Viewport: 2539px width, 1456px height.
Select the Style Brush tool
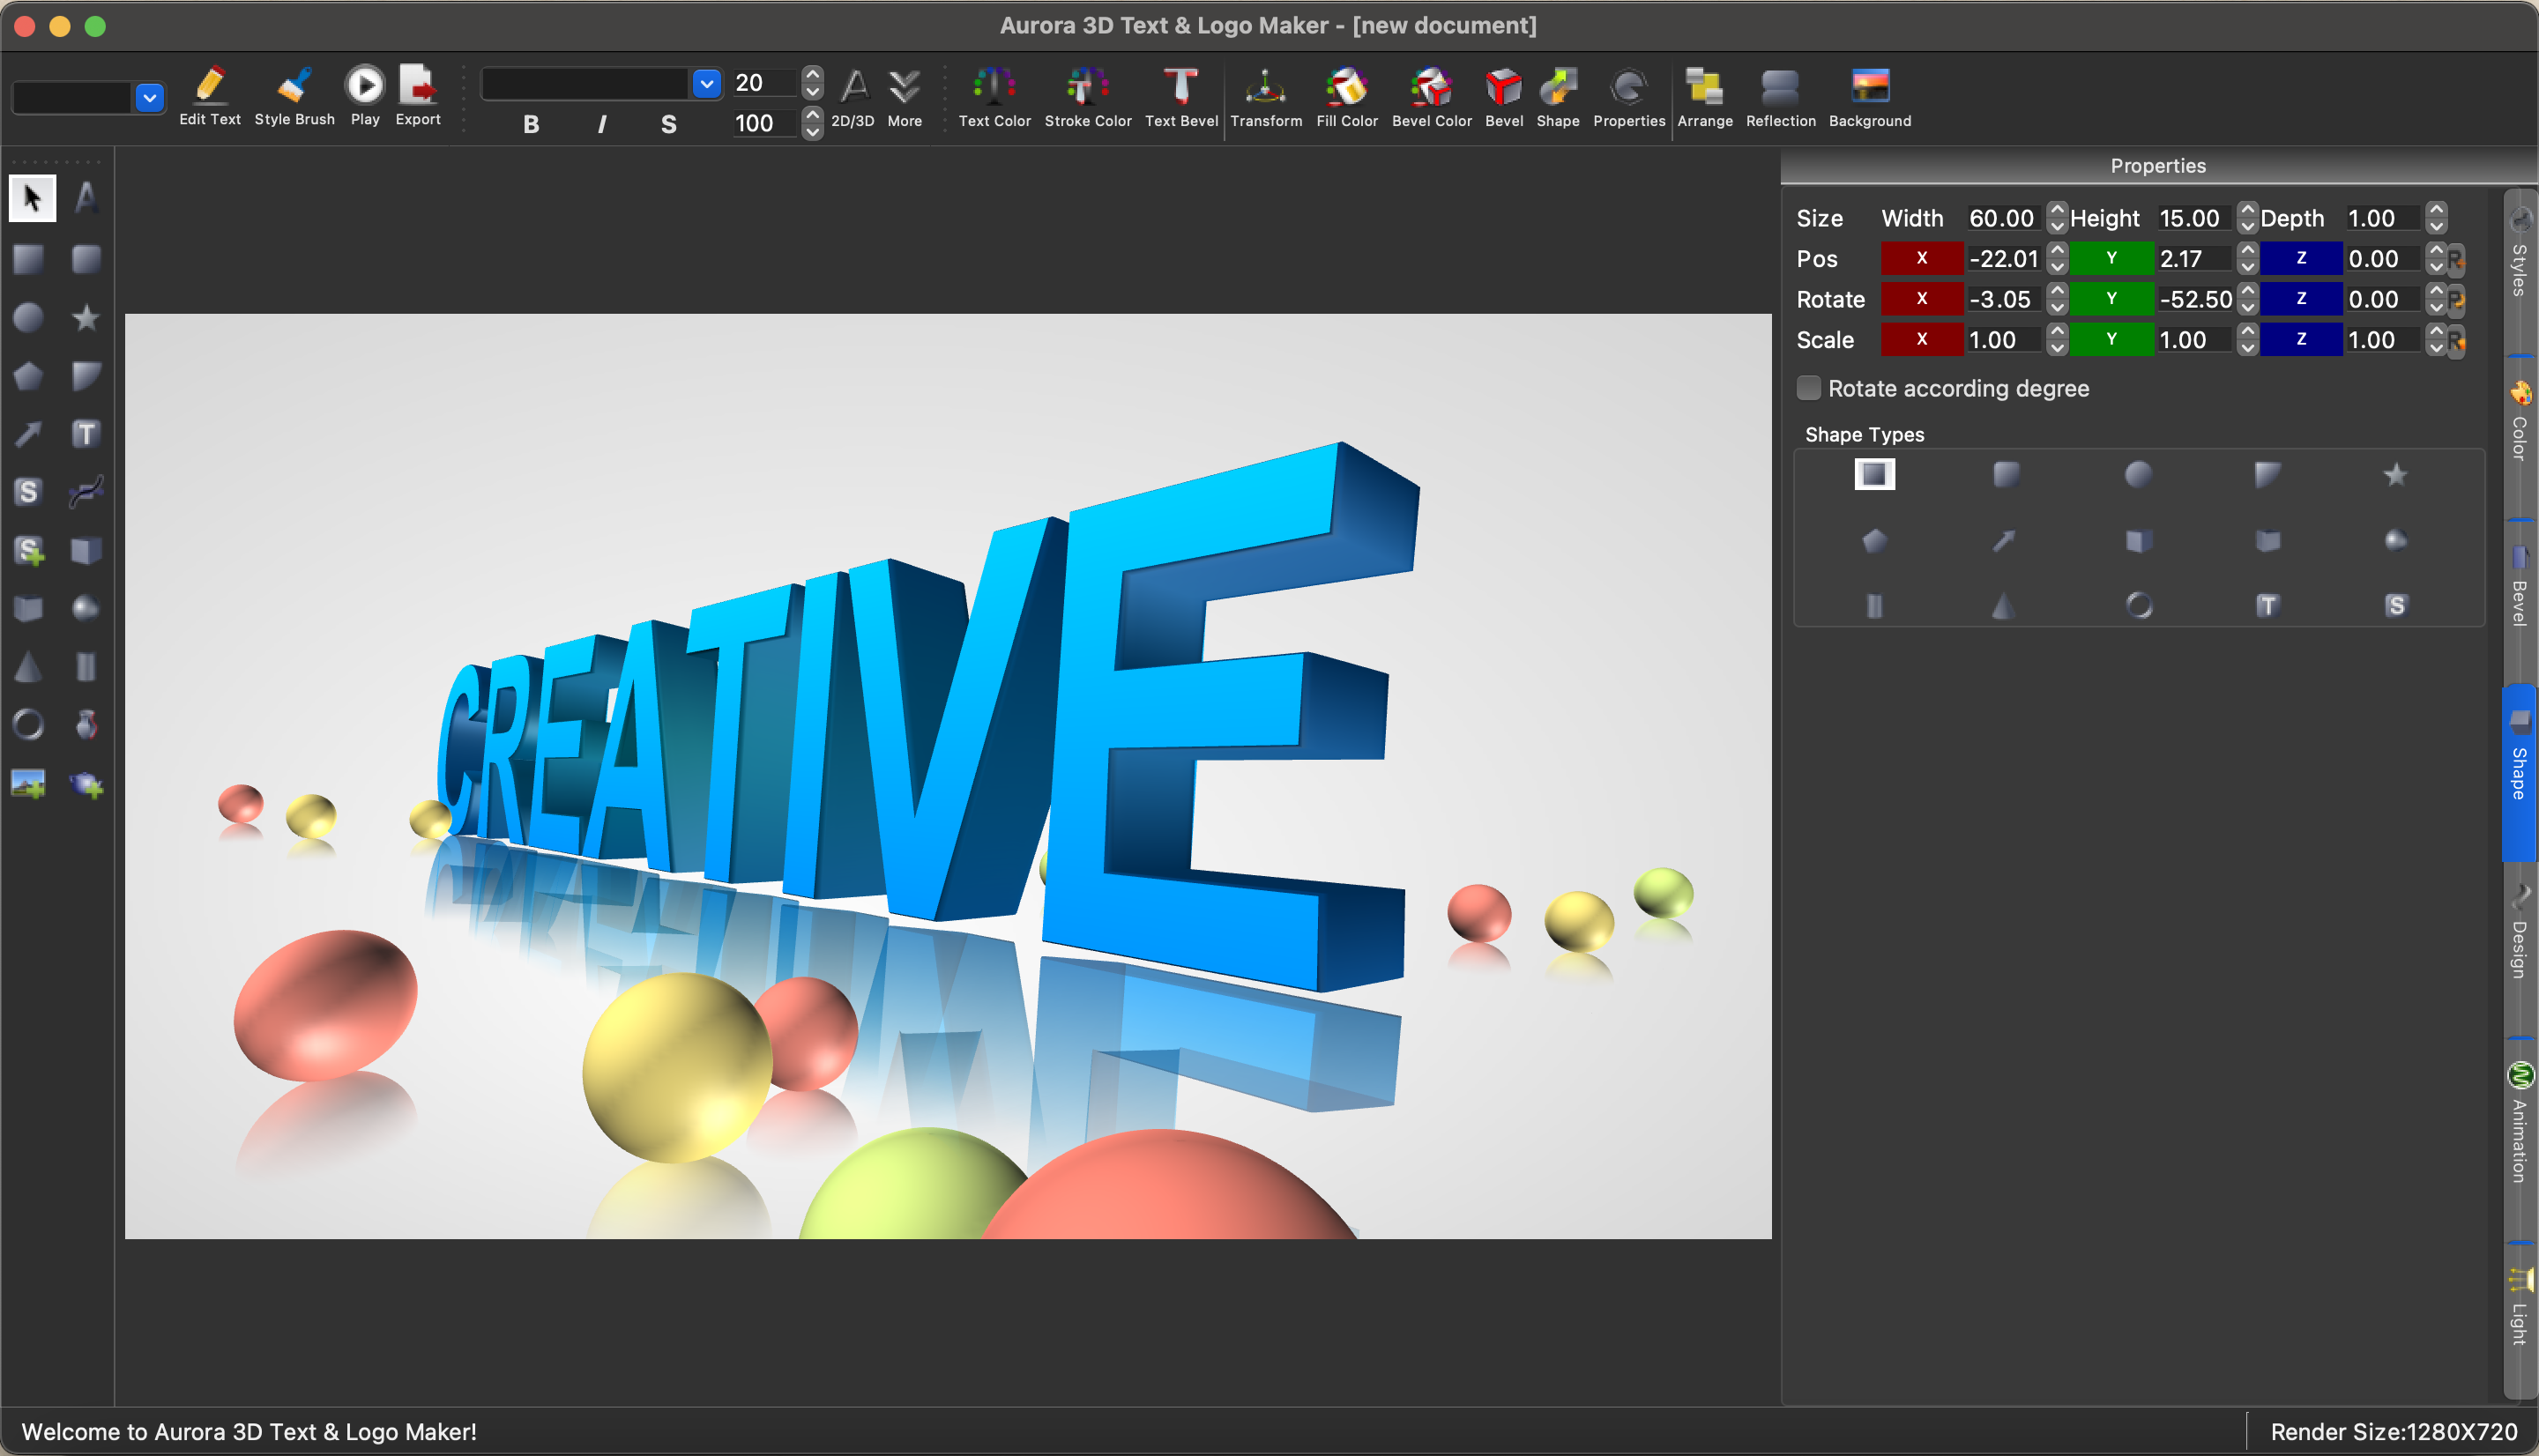[x=294, y=96]
